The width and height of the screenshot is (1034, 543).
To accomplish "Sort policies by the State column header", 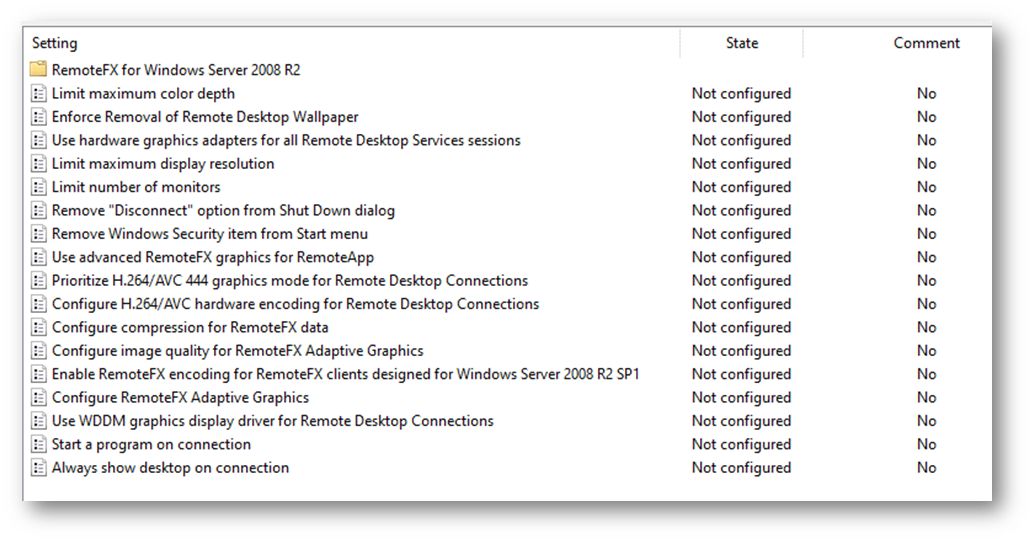I will (x=741, y=43).
